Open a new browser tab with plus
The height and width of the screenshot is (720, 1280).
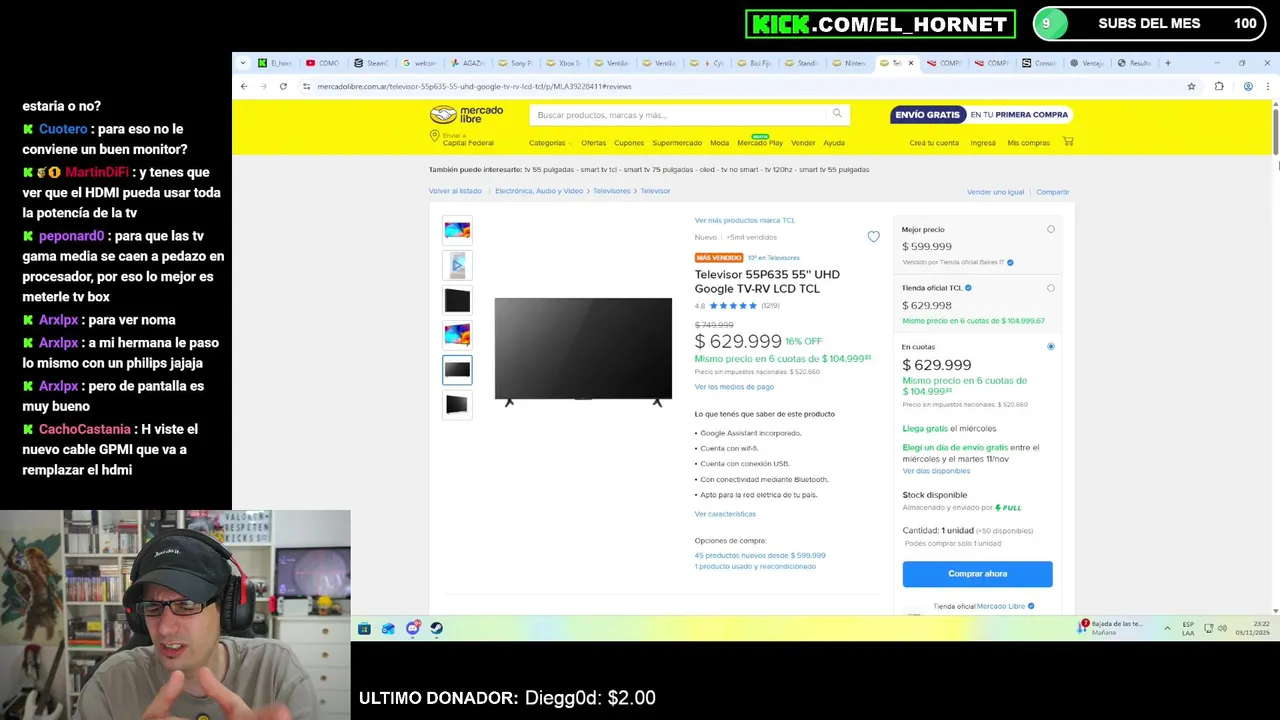tap(1167, 63)
